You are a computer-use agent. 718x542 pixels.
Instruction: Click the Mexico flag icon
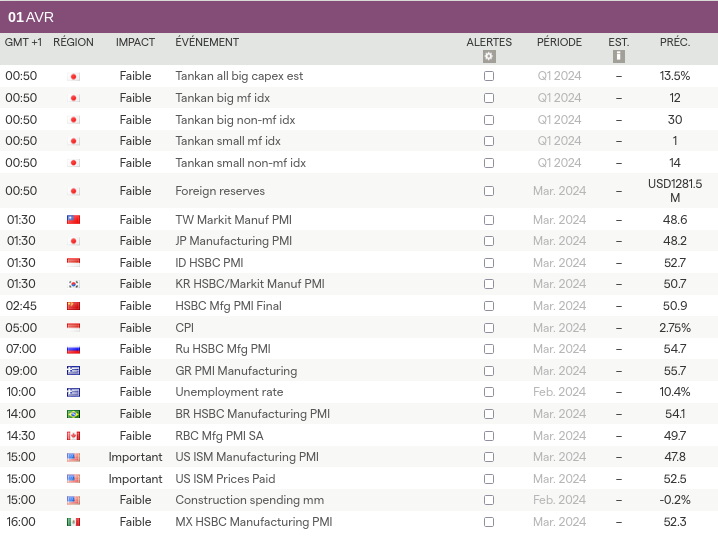point(73,522)
